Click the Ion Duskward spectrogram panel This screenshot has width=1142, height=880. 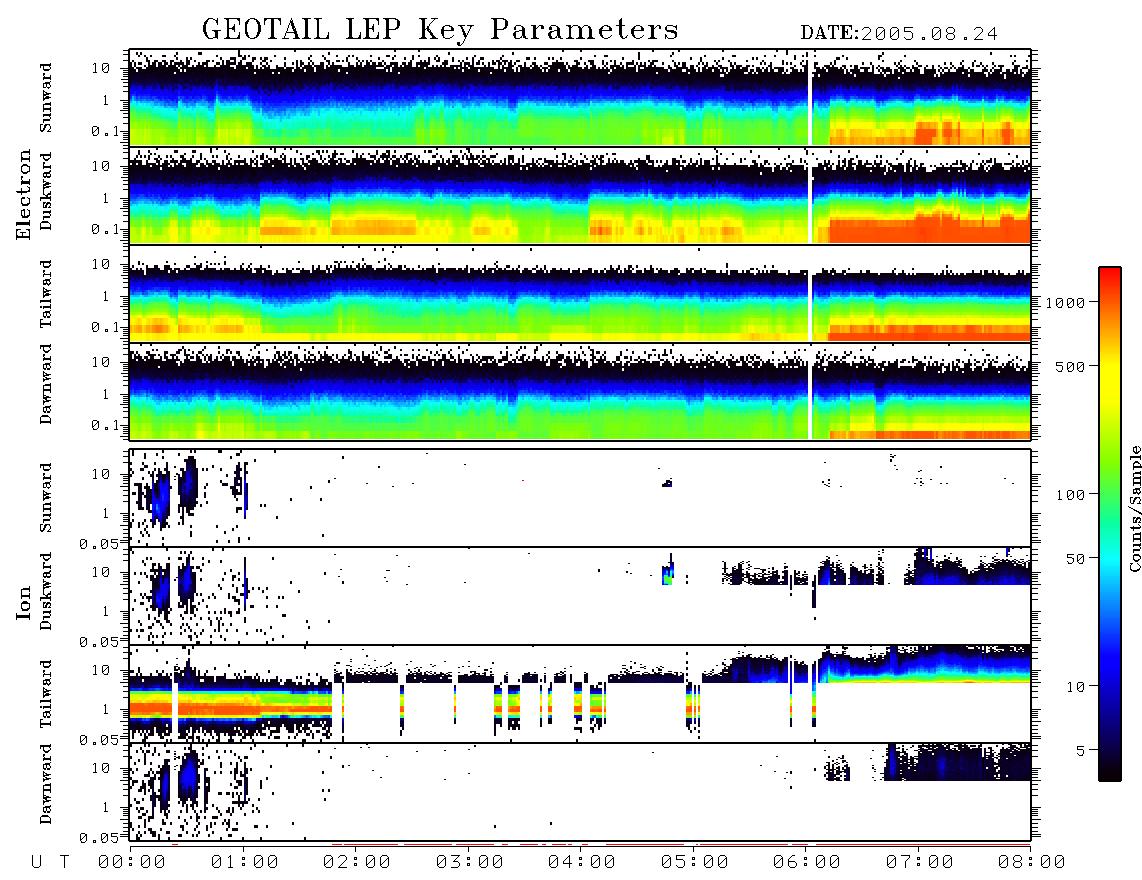point(580,596)
